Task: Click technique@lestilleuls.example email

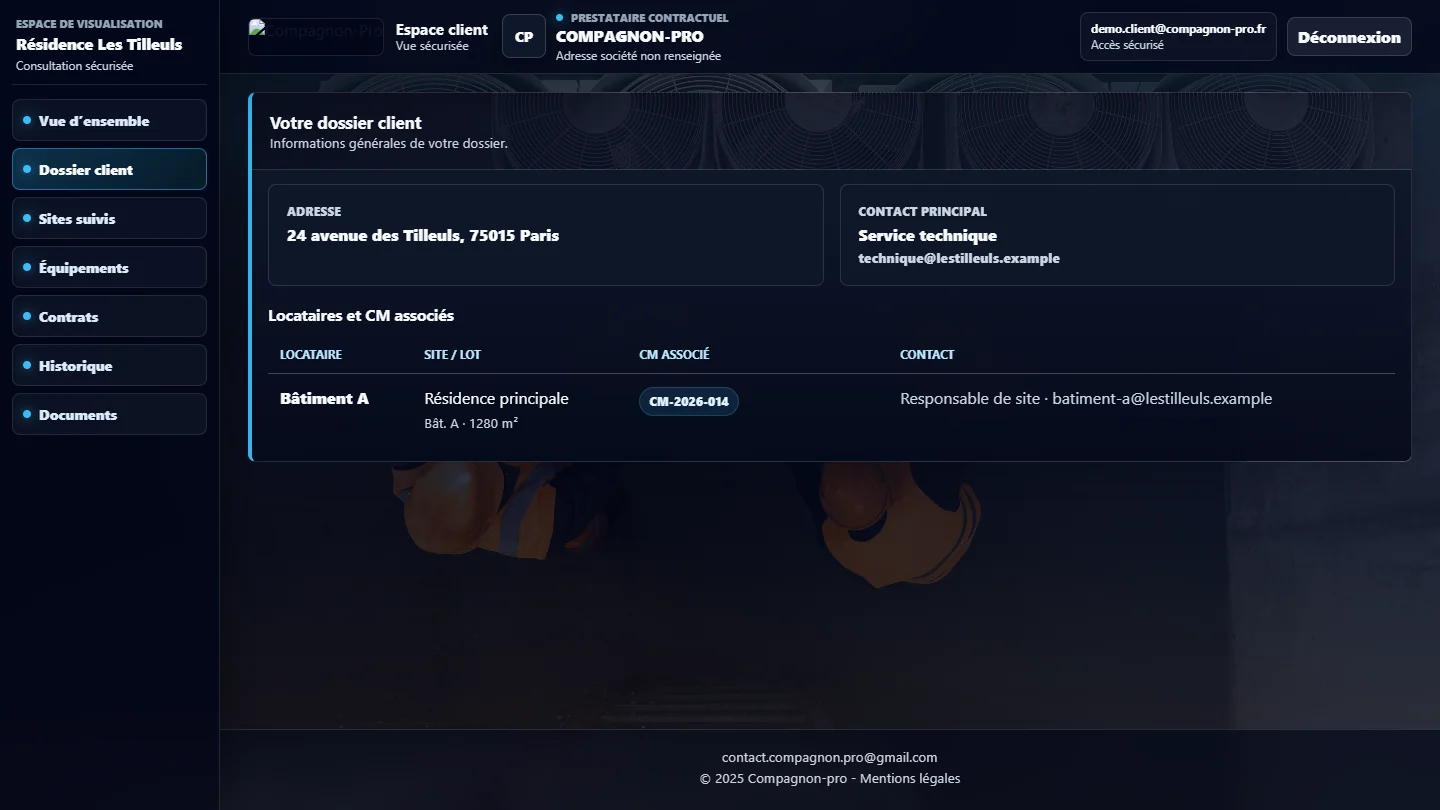Action: 959,258
